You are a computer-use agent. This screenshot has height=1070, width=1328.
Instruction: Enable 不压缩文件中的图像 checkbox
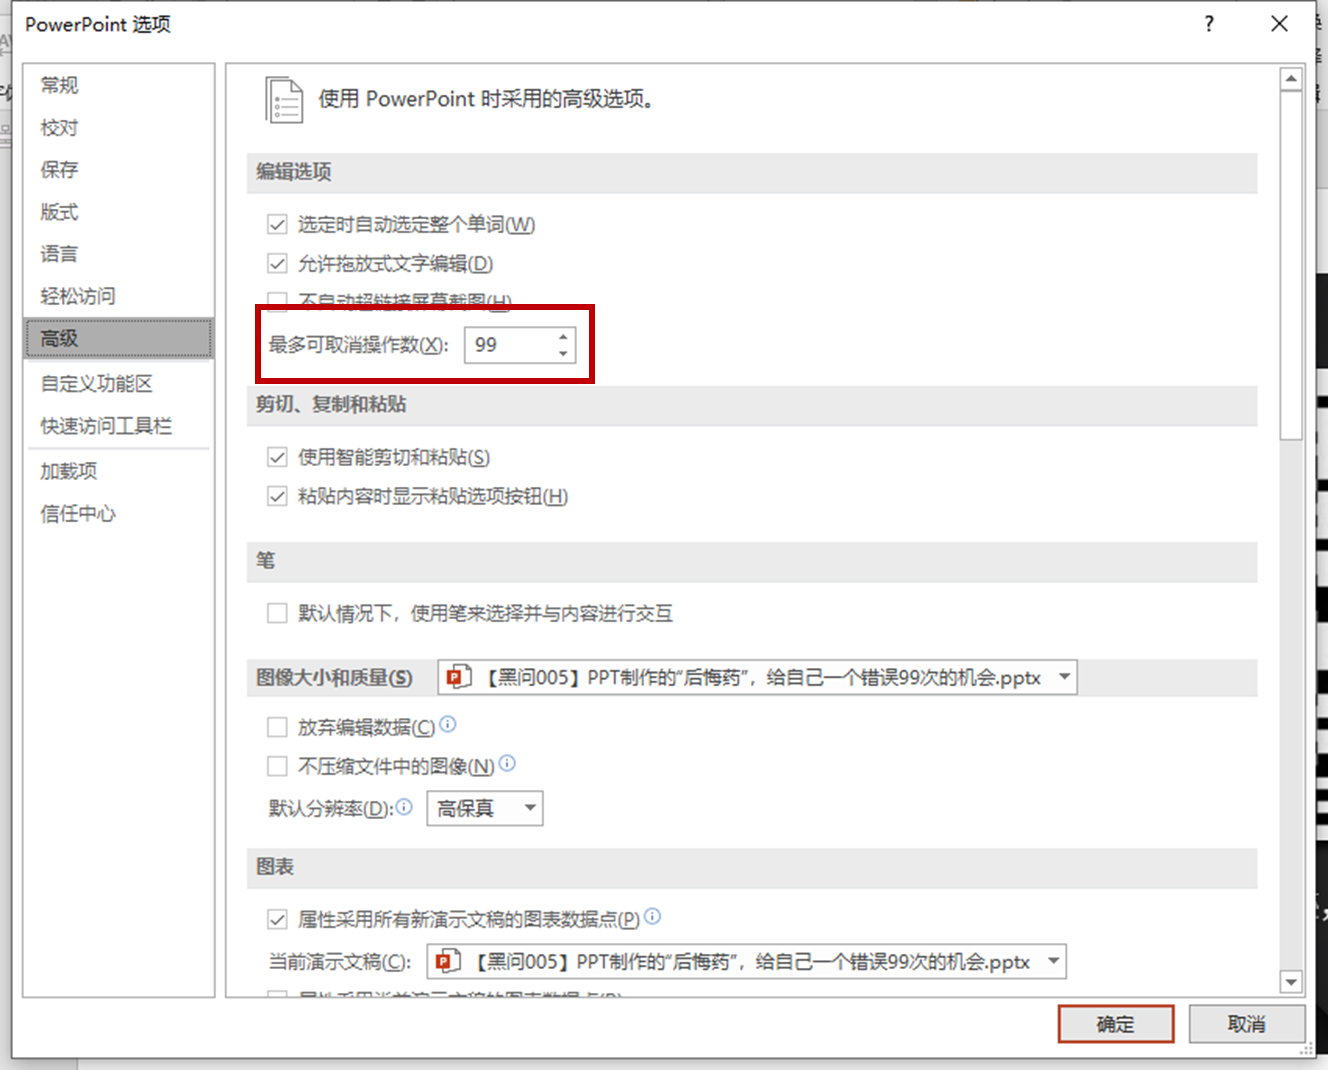click(x=277, y=766)
